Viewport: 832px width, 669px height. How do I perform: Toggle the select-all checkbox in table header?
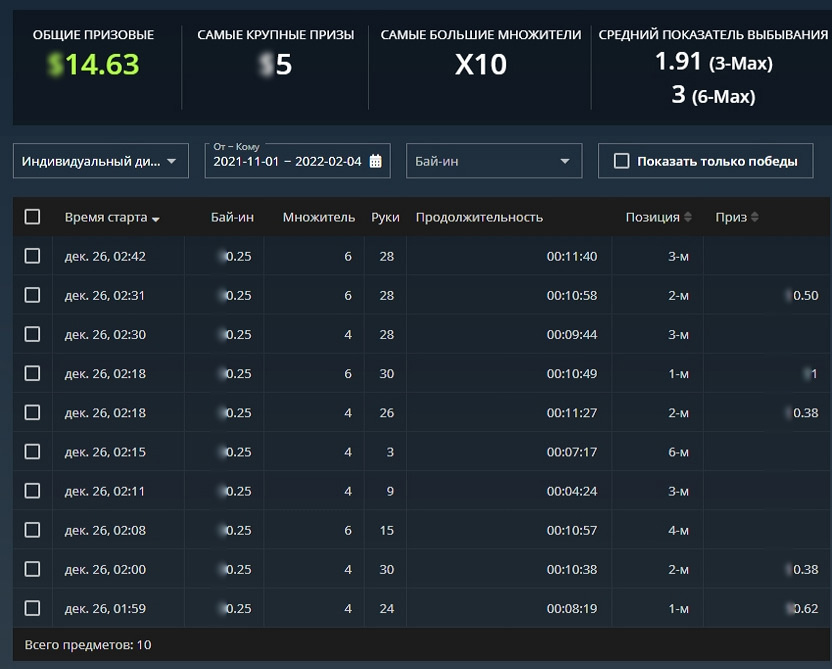(x=32, y=217)
